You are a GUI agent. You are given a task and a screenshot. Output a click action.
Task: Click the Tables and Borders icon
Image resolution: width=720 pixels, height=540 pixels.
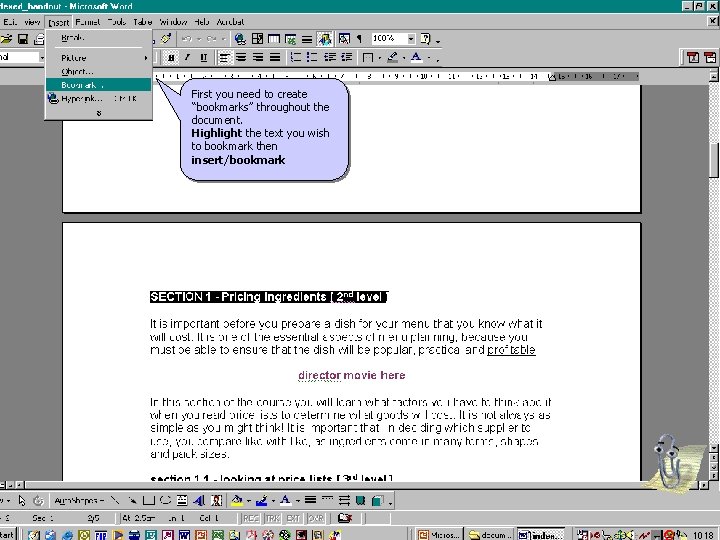pyautogui.click(x=257, y=39)
